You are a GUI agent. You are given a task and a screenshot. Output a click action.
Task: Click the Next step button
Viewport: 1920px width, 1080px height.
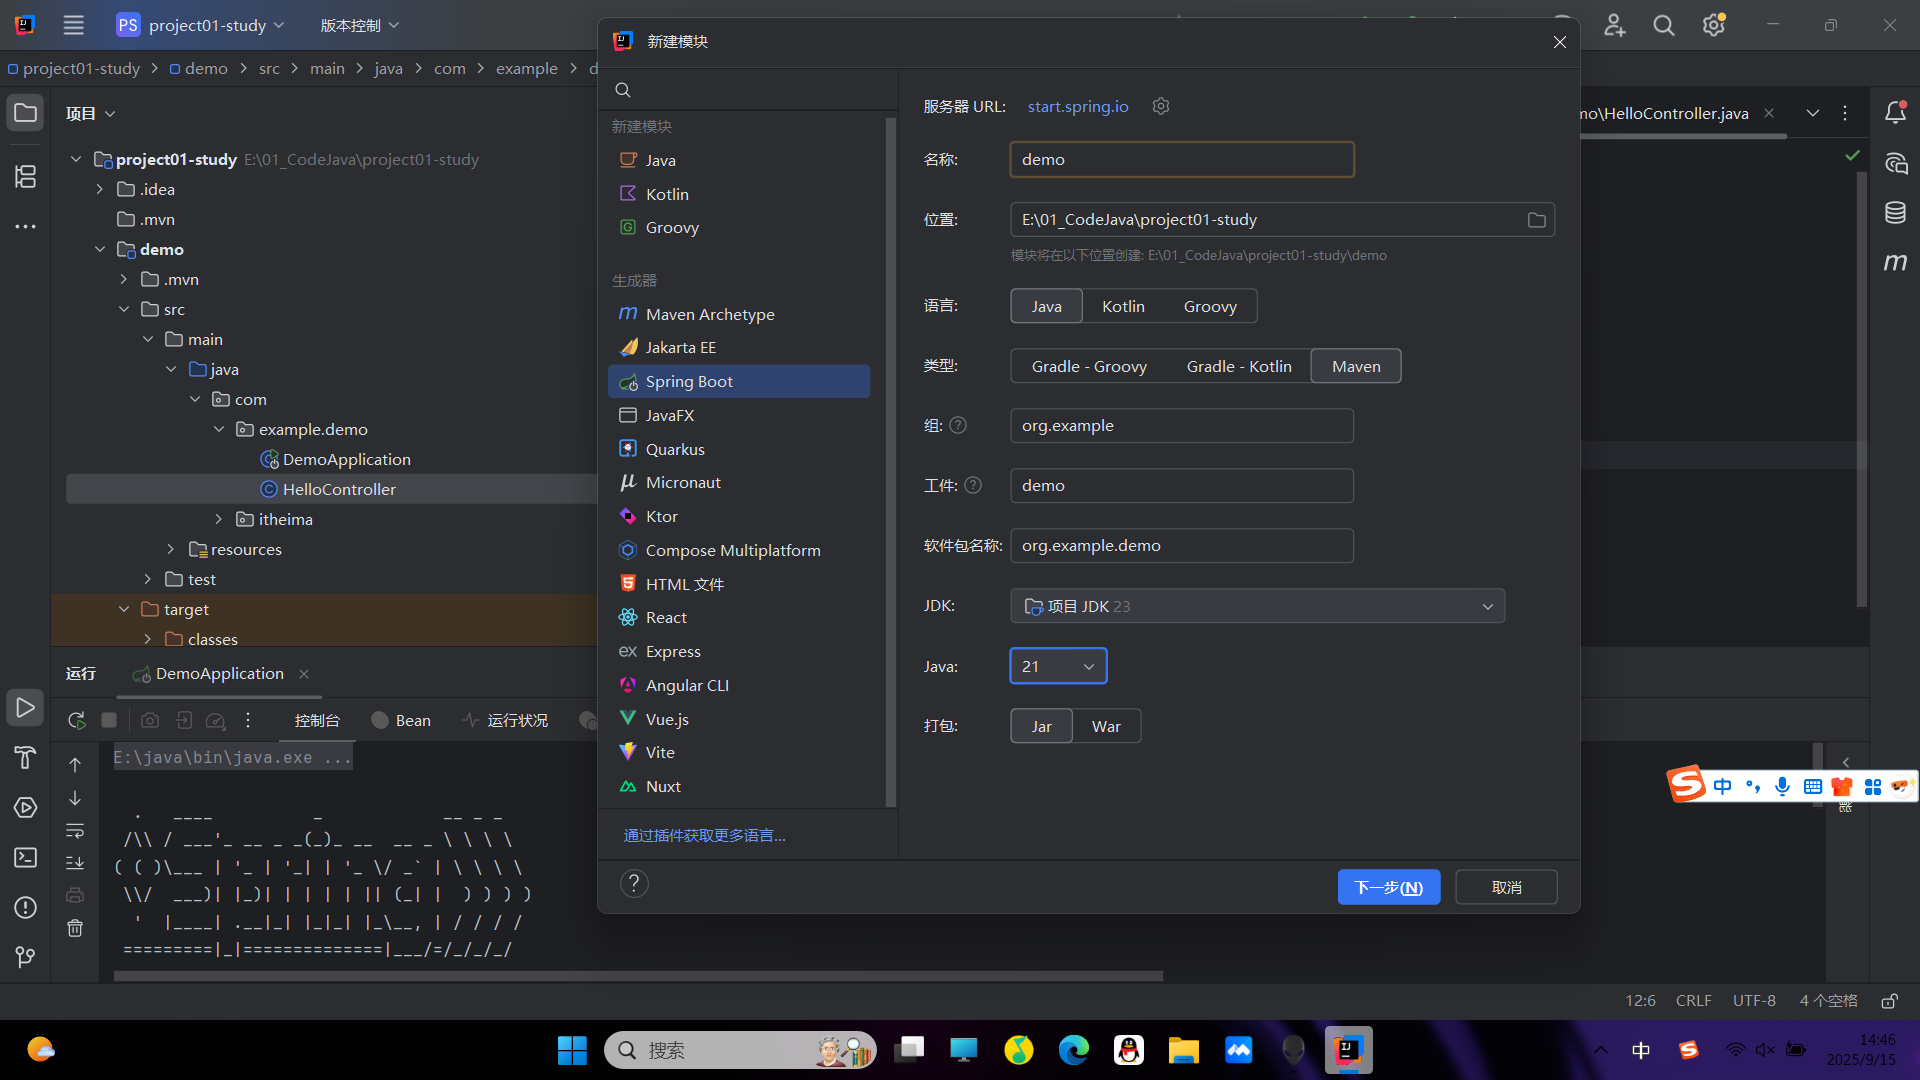point(1388,887)
